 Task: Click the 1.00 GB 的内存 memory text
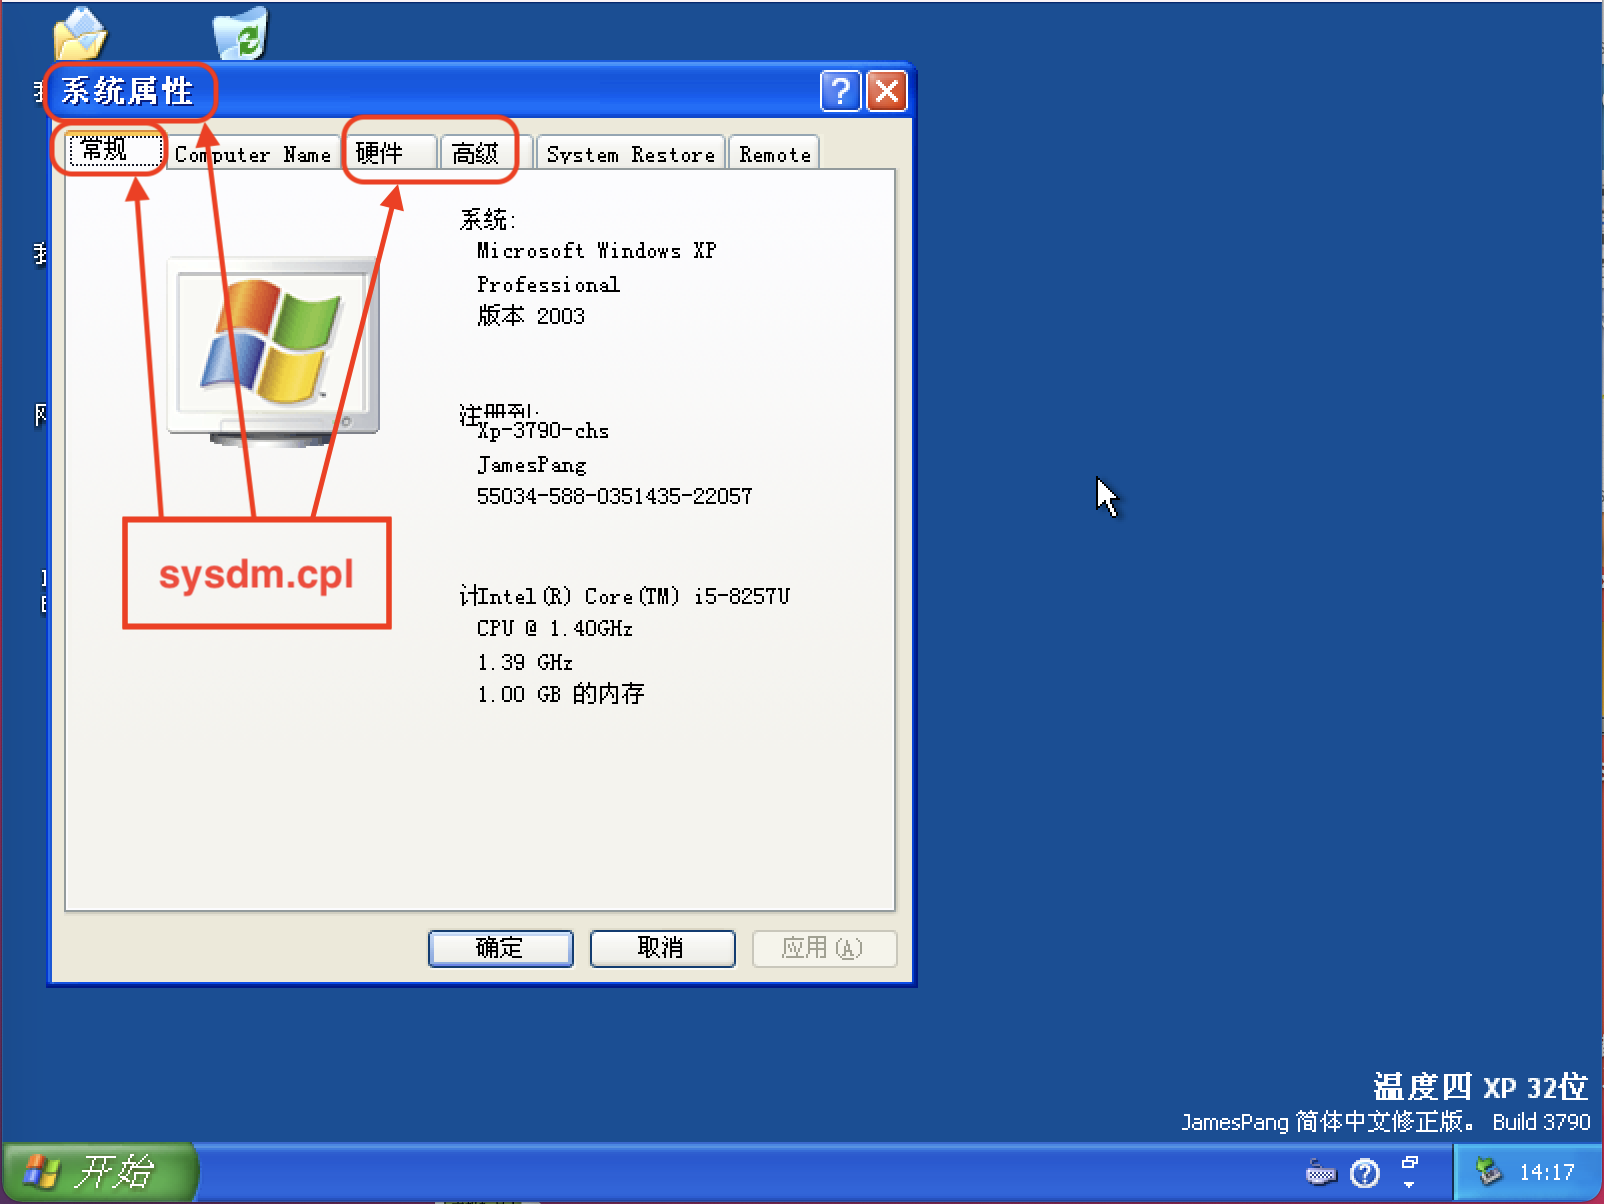[x=560, y=694]
